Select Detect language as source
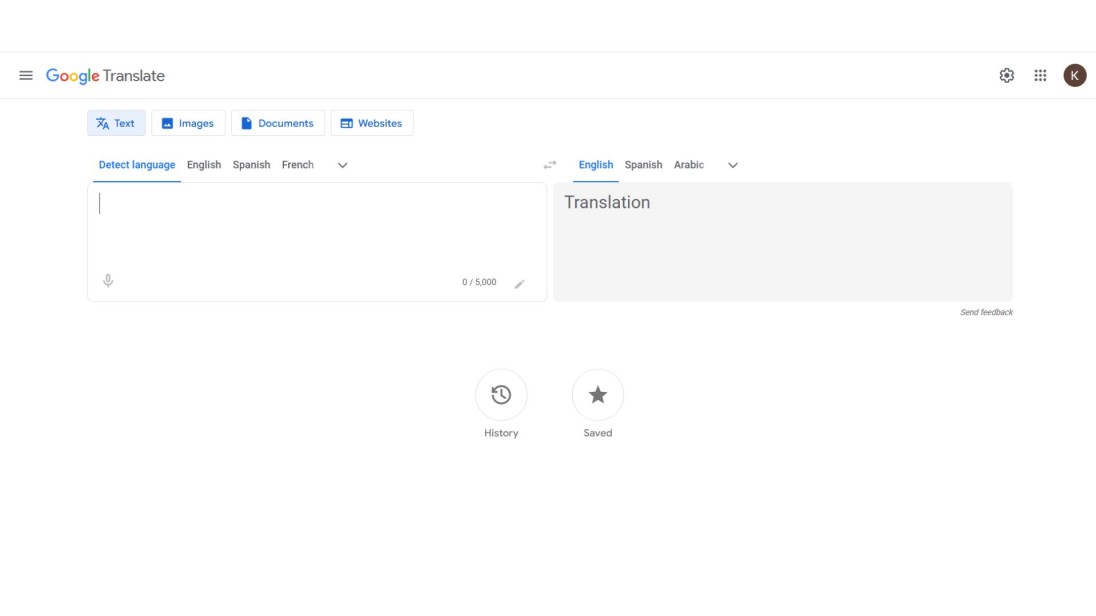1096x616 pixels. (137, 165)
